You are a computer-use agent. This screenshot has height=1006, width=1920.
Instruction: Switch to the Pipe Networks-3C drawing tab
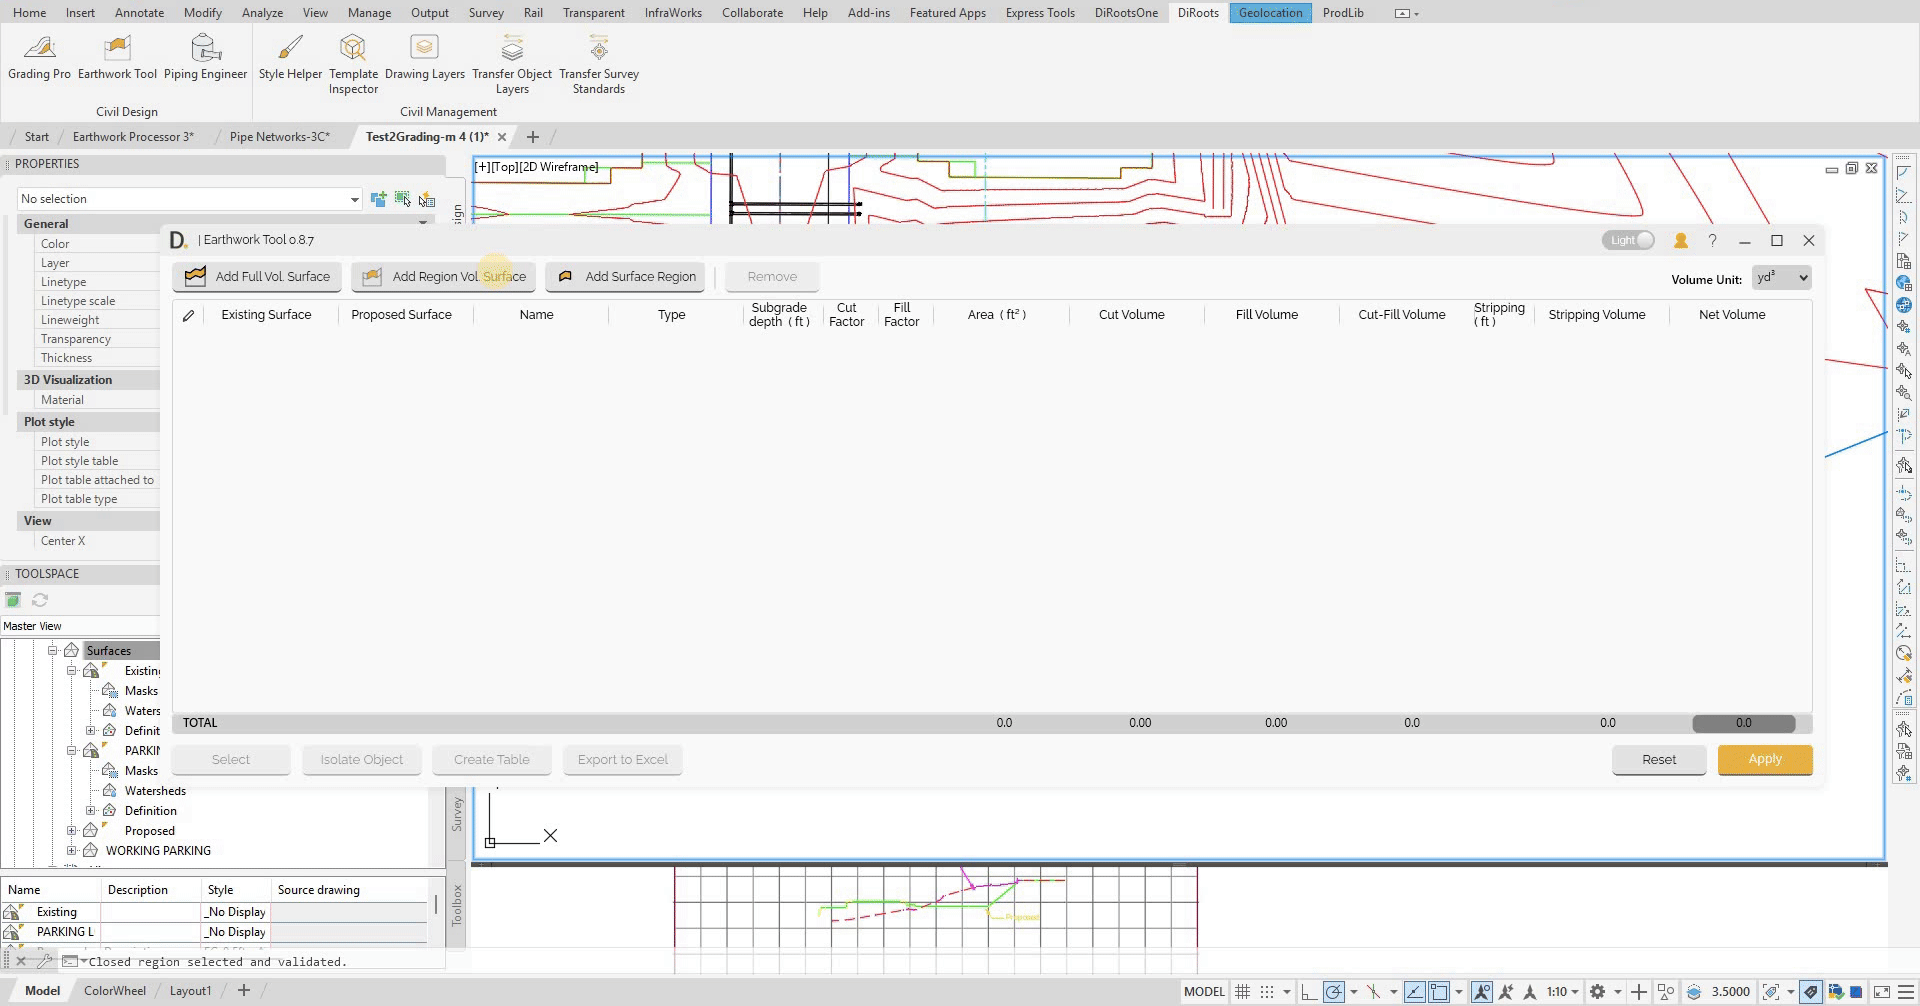point(280,136)
